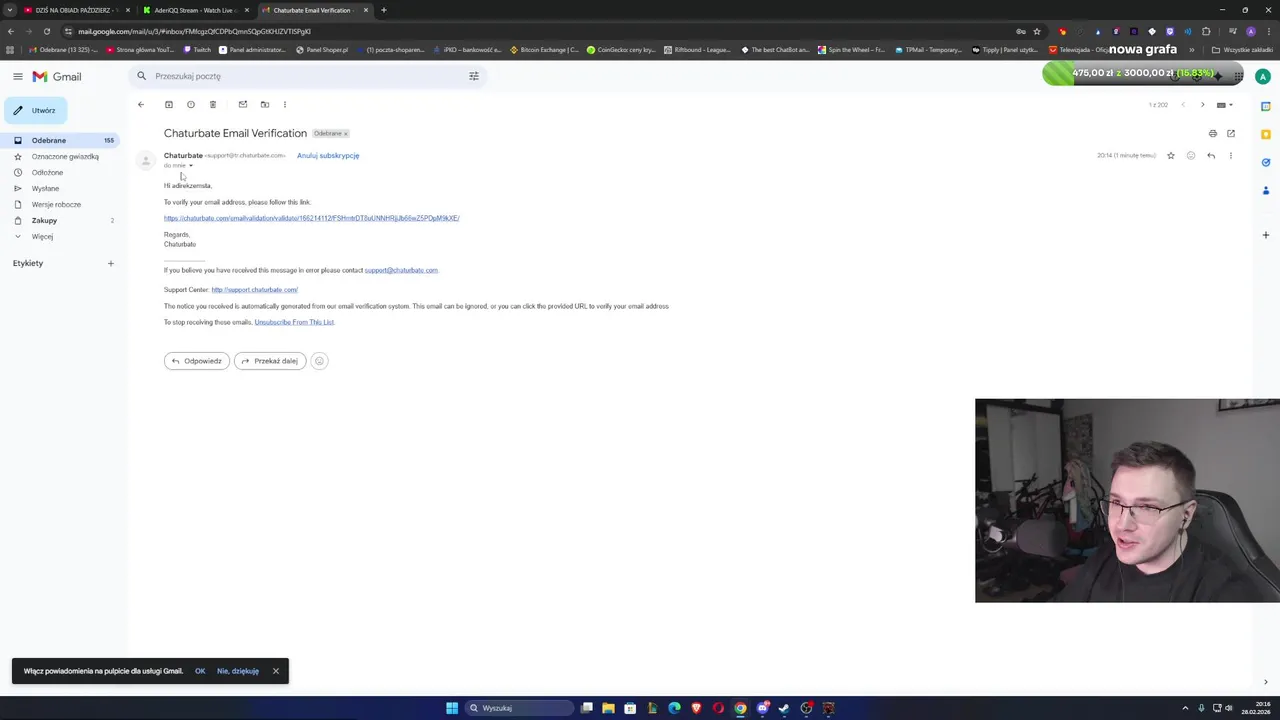Open Contacts side panel
1280x720 pixels.
(1265, 190)
